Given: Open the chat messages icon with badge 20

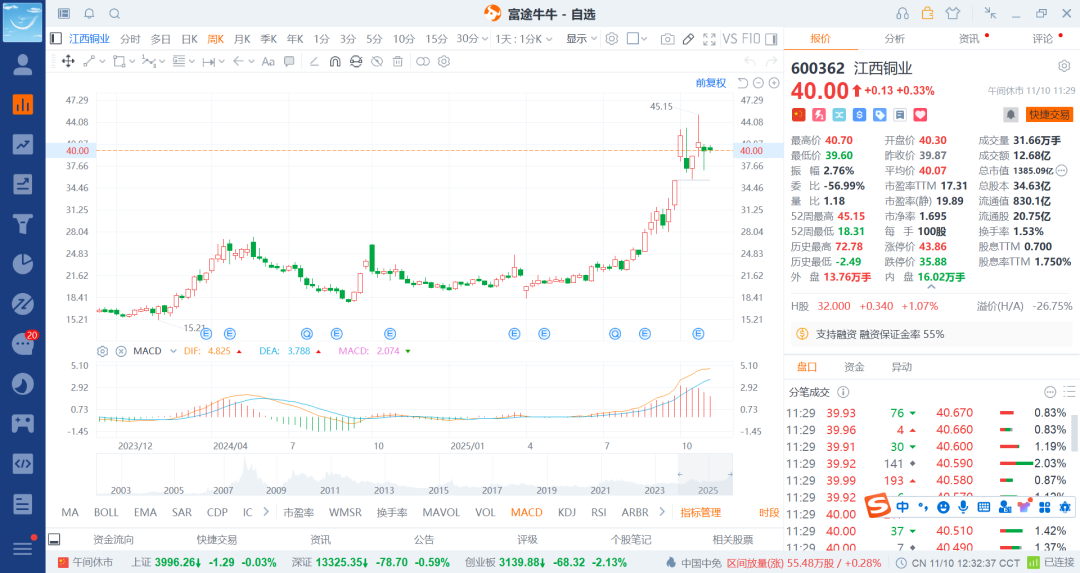Looking at the screenshot, I should click(x=23, y=343).
